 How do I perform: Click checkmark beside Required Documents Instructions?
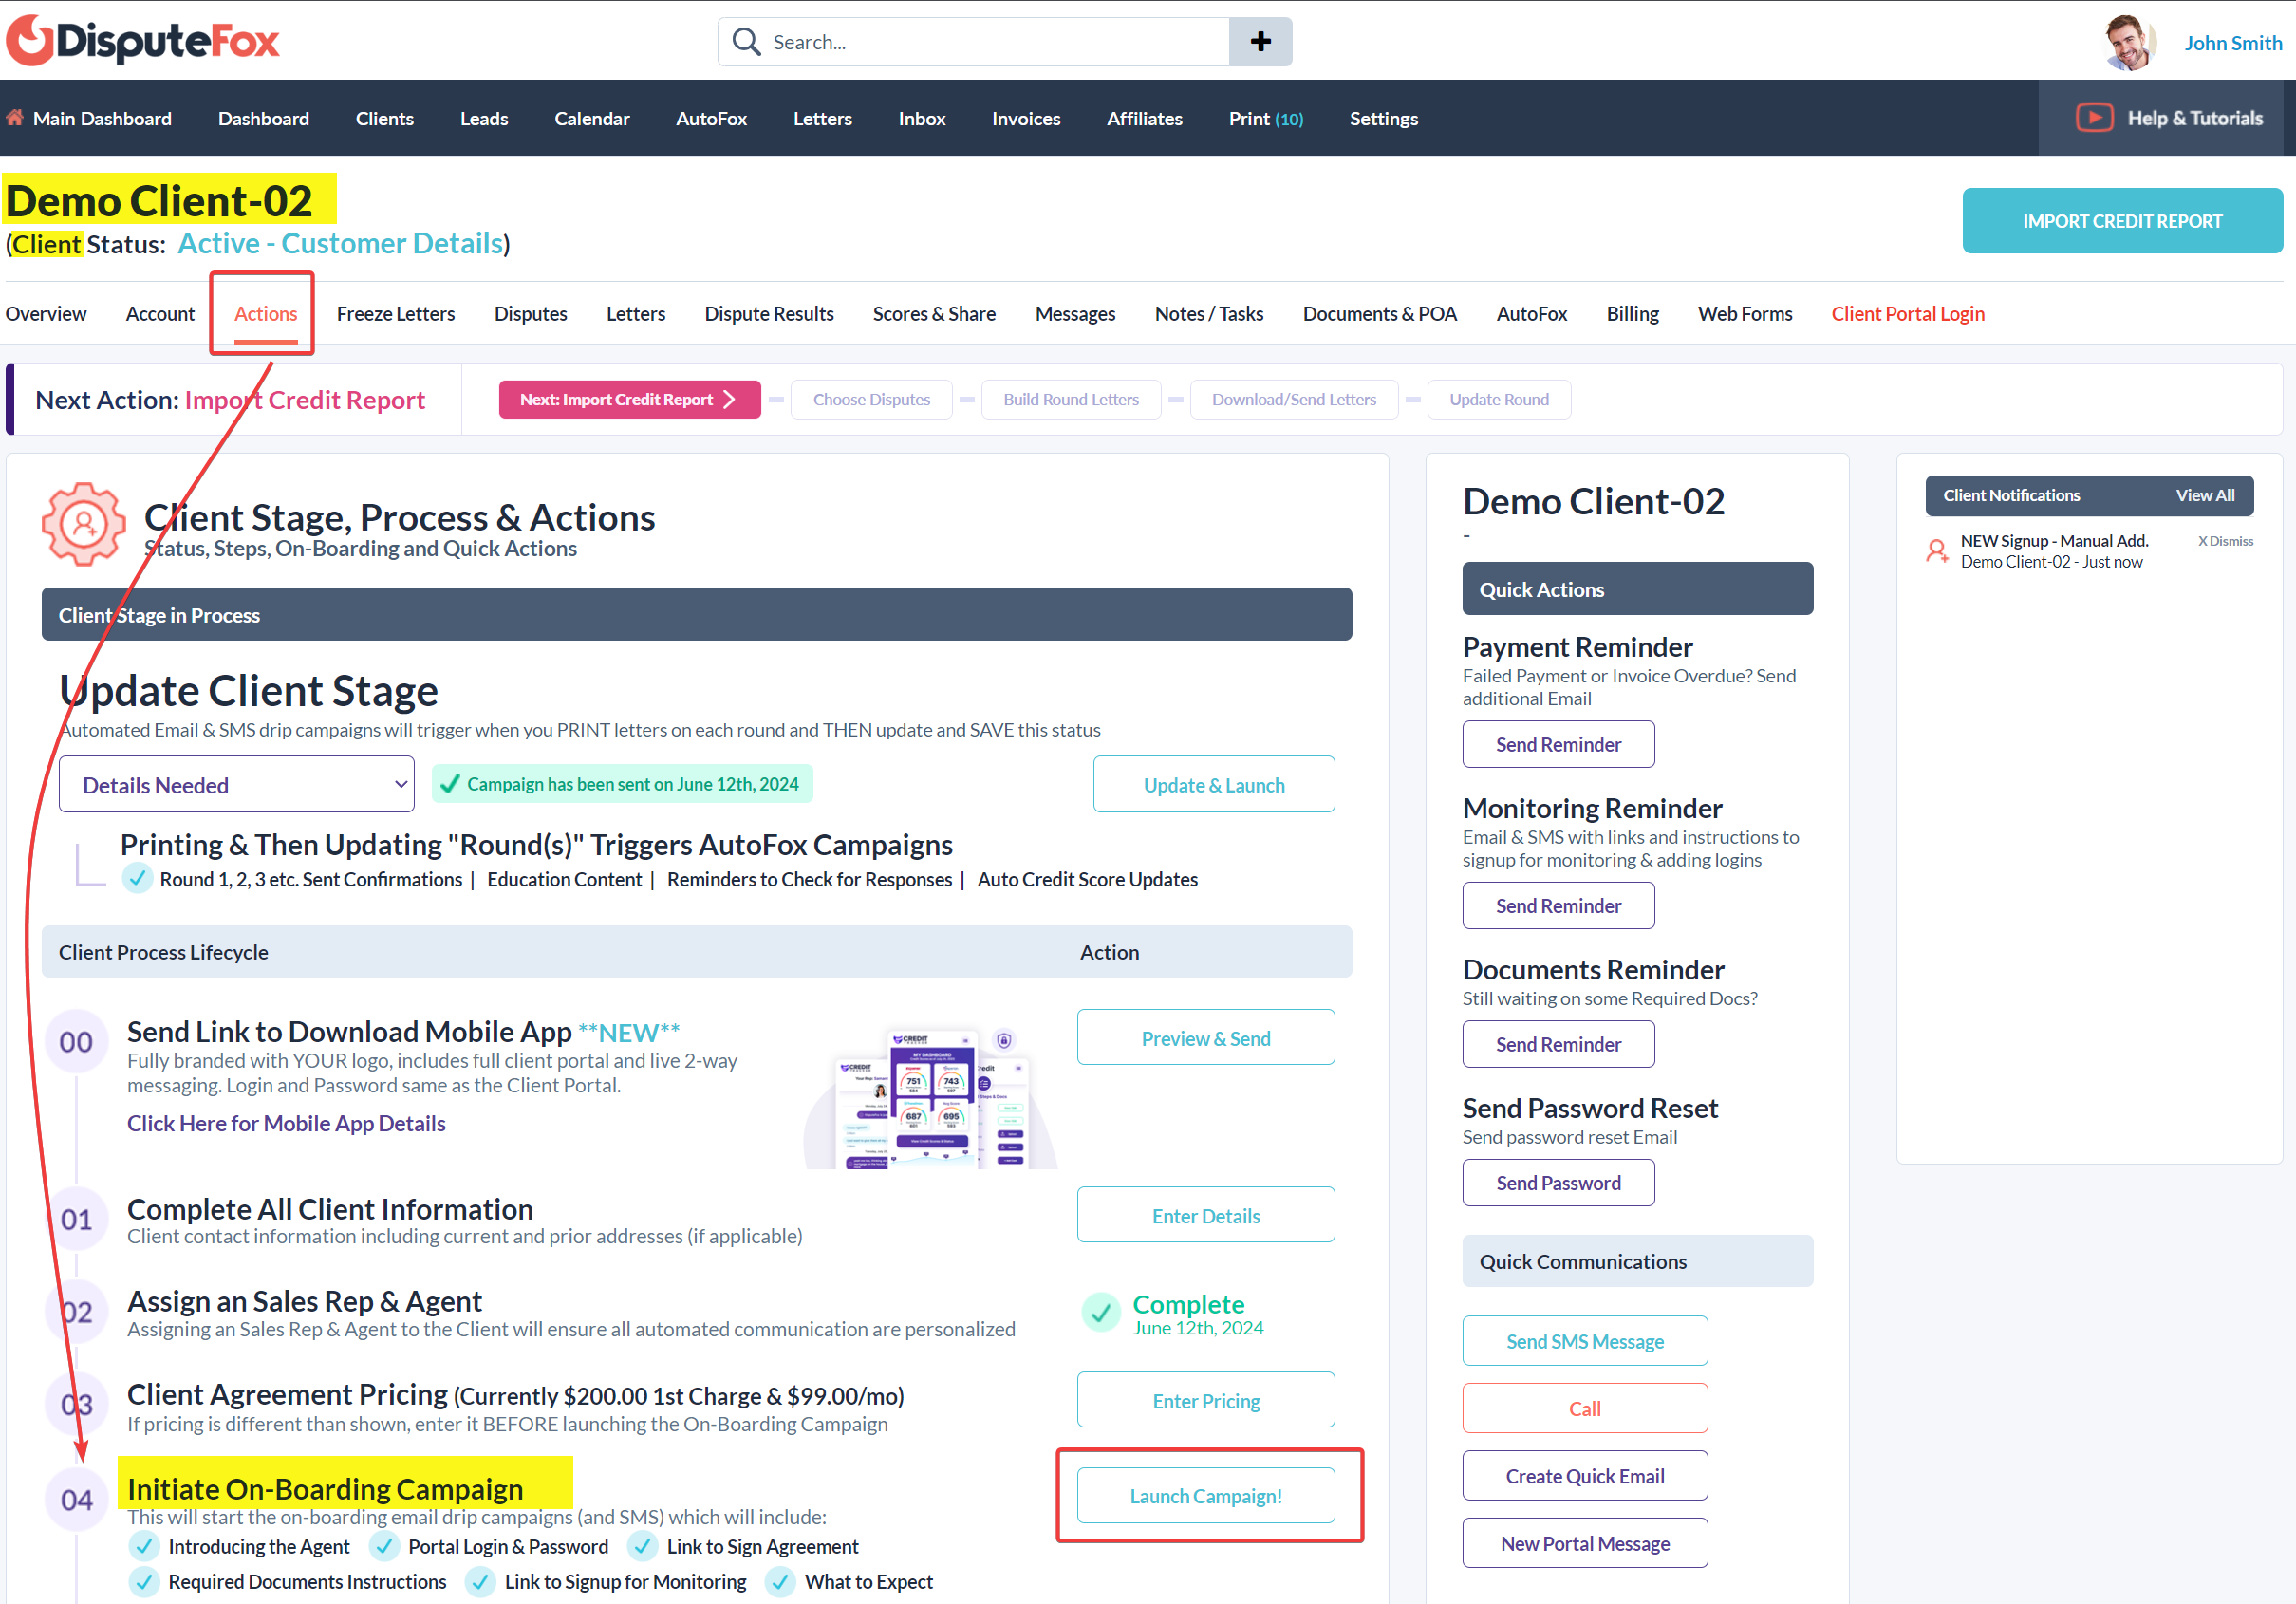[x=144, y=1581]
